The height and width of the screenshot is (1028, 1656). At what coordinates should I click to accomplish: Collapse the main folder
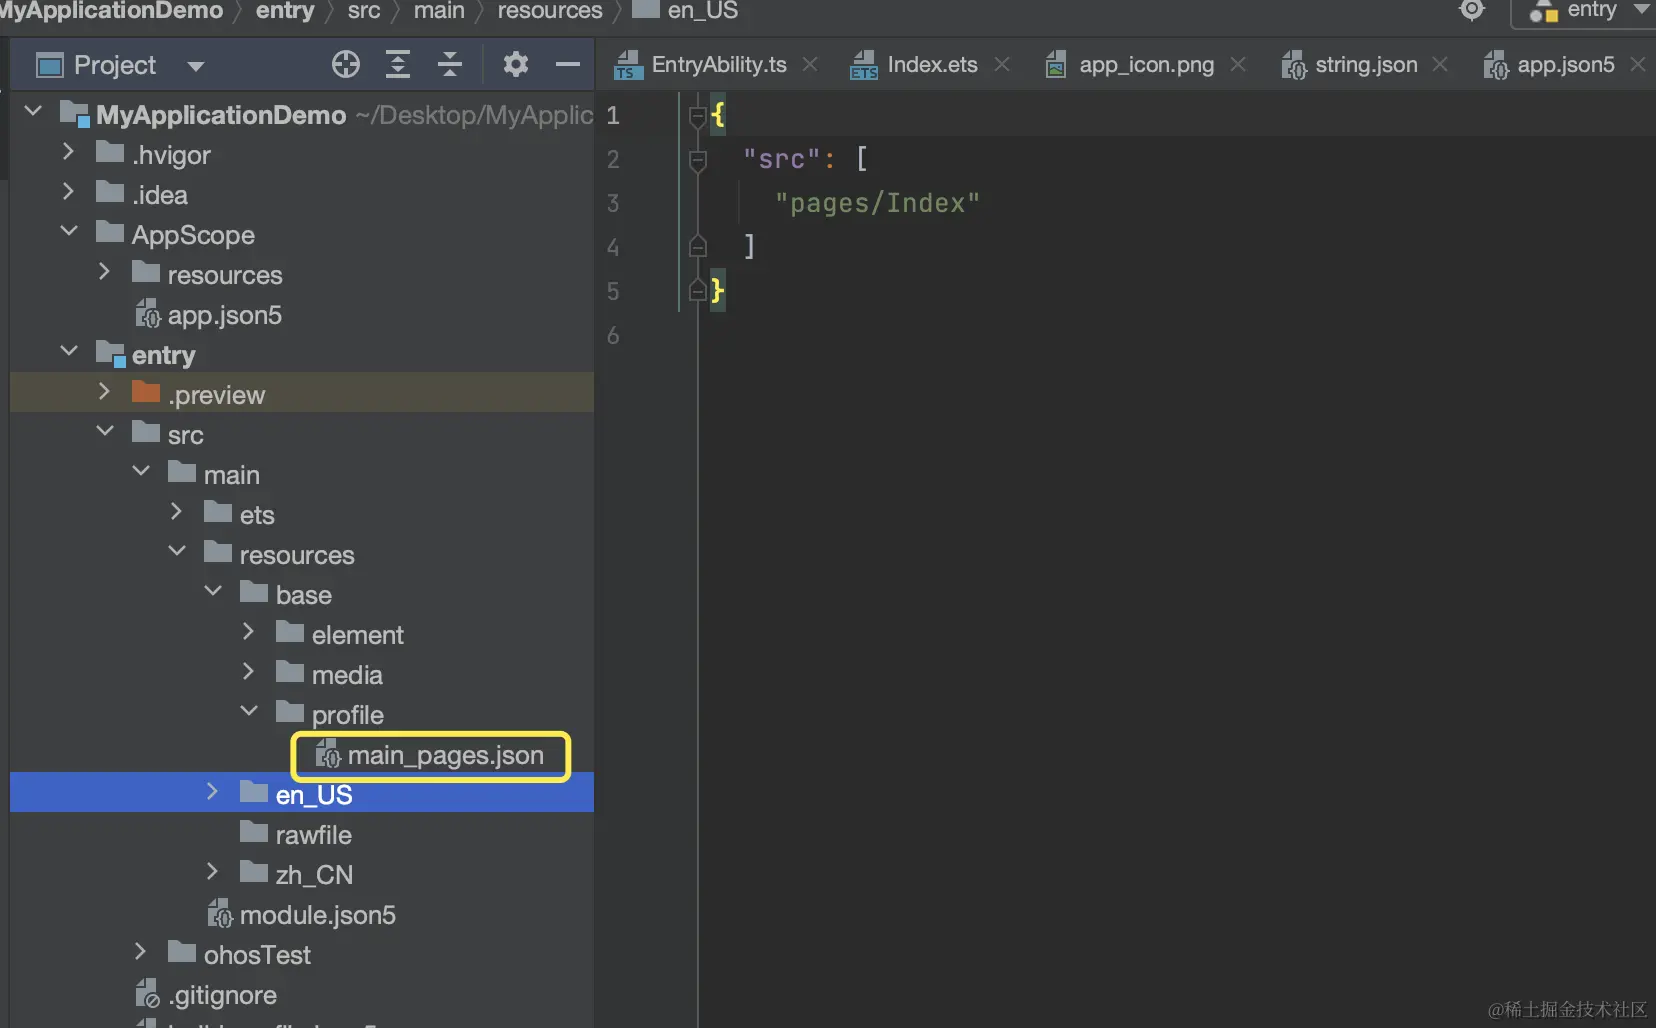click(141, 471)
